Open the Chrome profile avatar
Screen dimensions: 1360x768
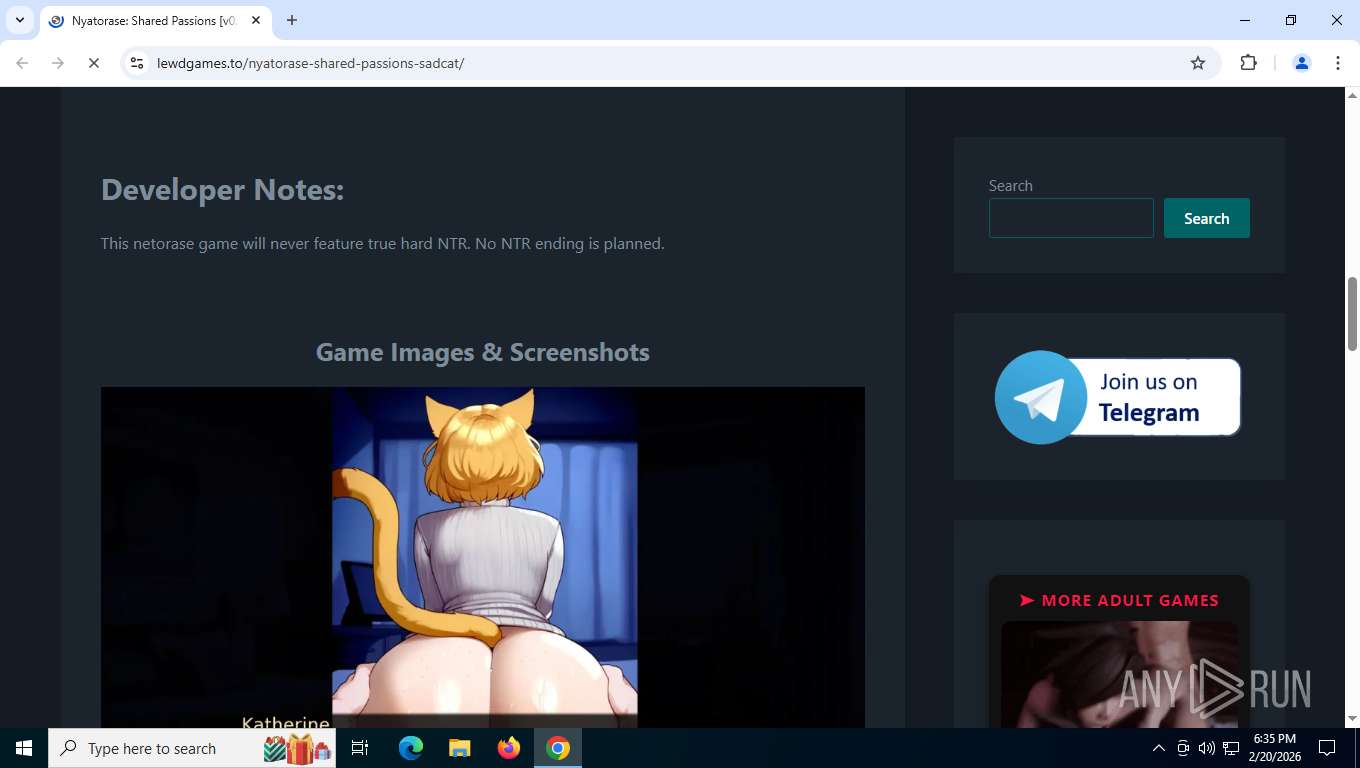(x=1302, y=63)
